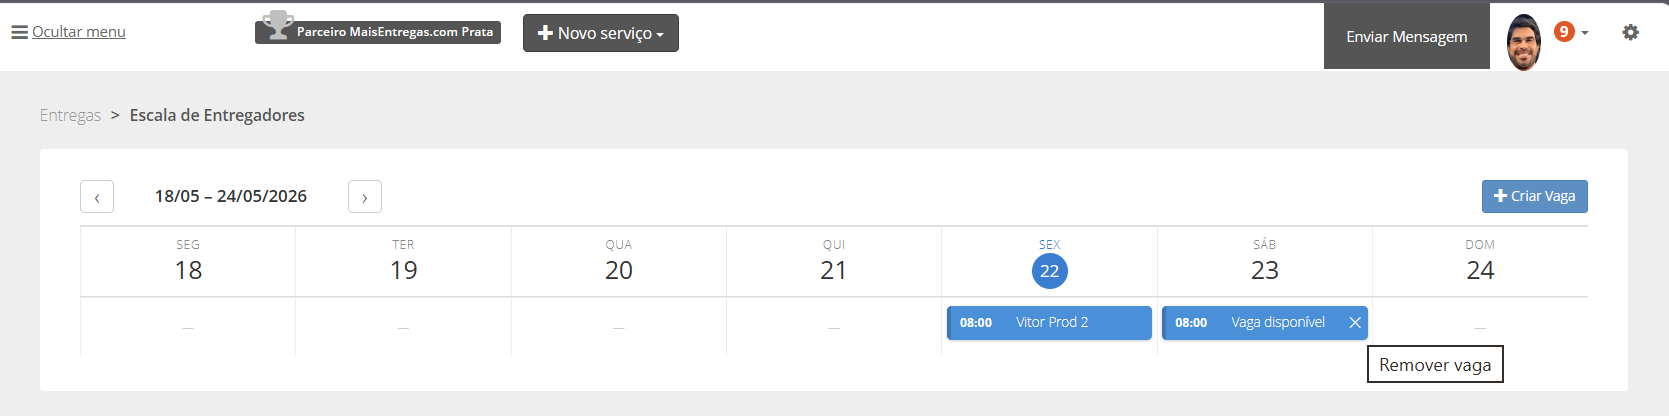1669x416 pixels.
Task: Open the Entregas breadcrumb link
Action: click(70, 115)
